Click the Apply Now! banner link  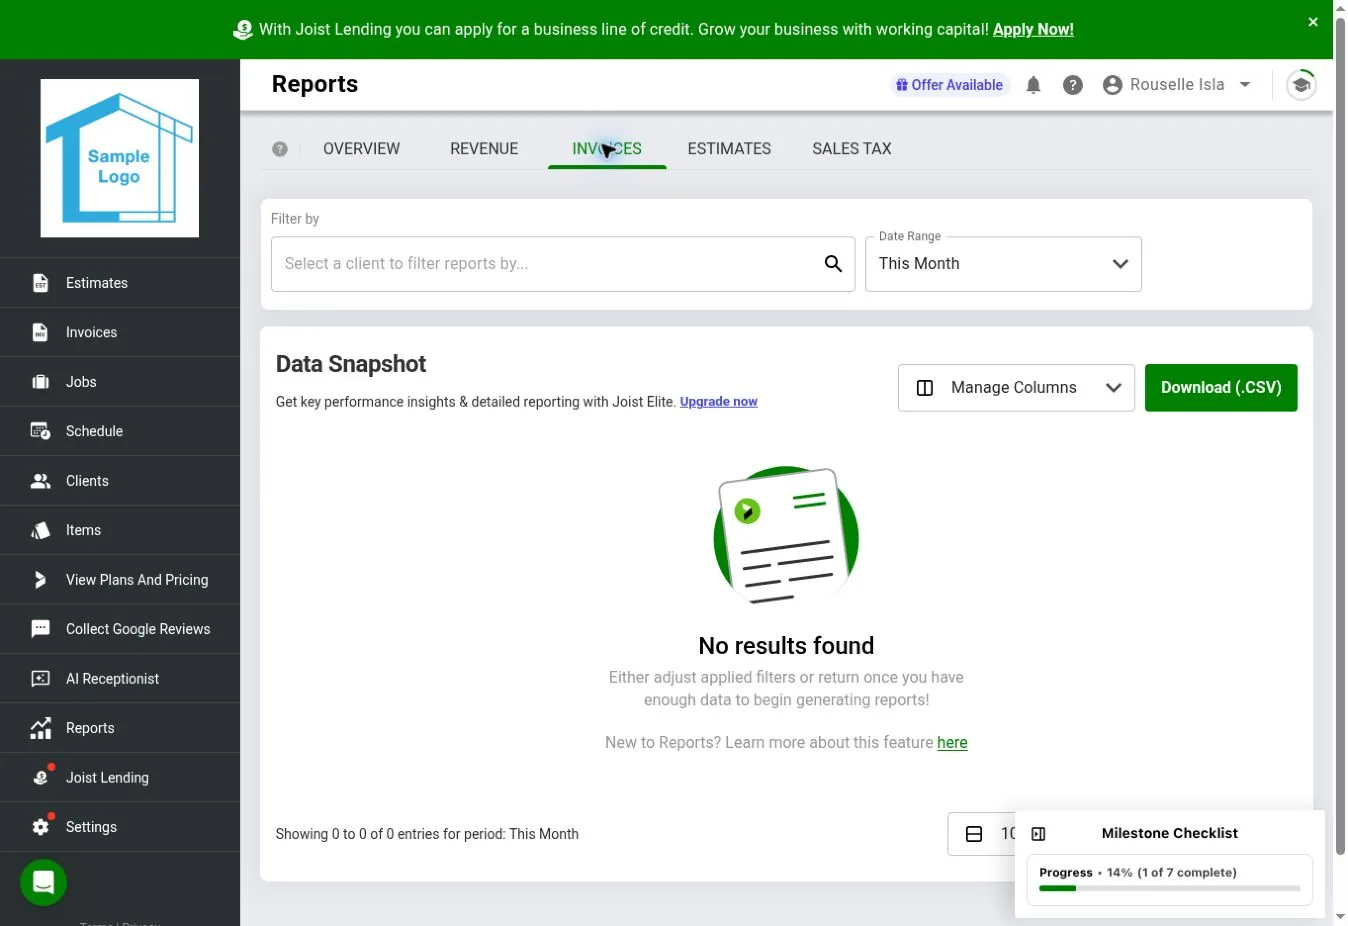(x=1033, y=30)
